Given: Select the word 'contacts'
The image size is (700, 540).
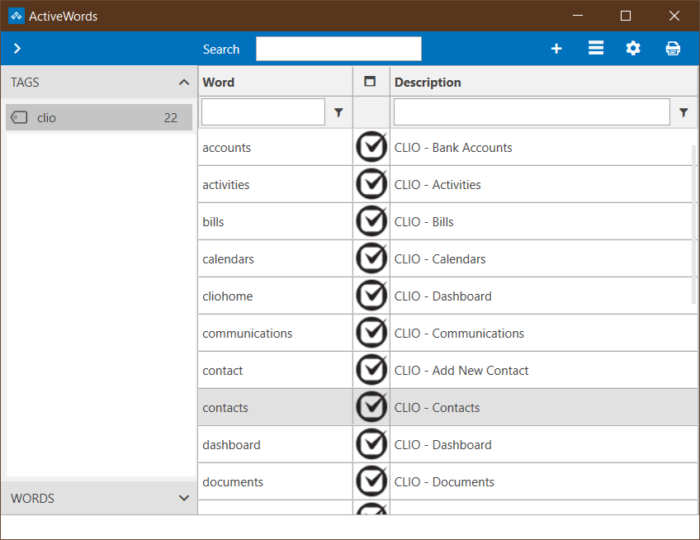Looking at the screenshot, I should [x=225, y=407].
